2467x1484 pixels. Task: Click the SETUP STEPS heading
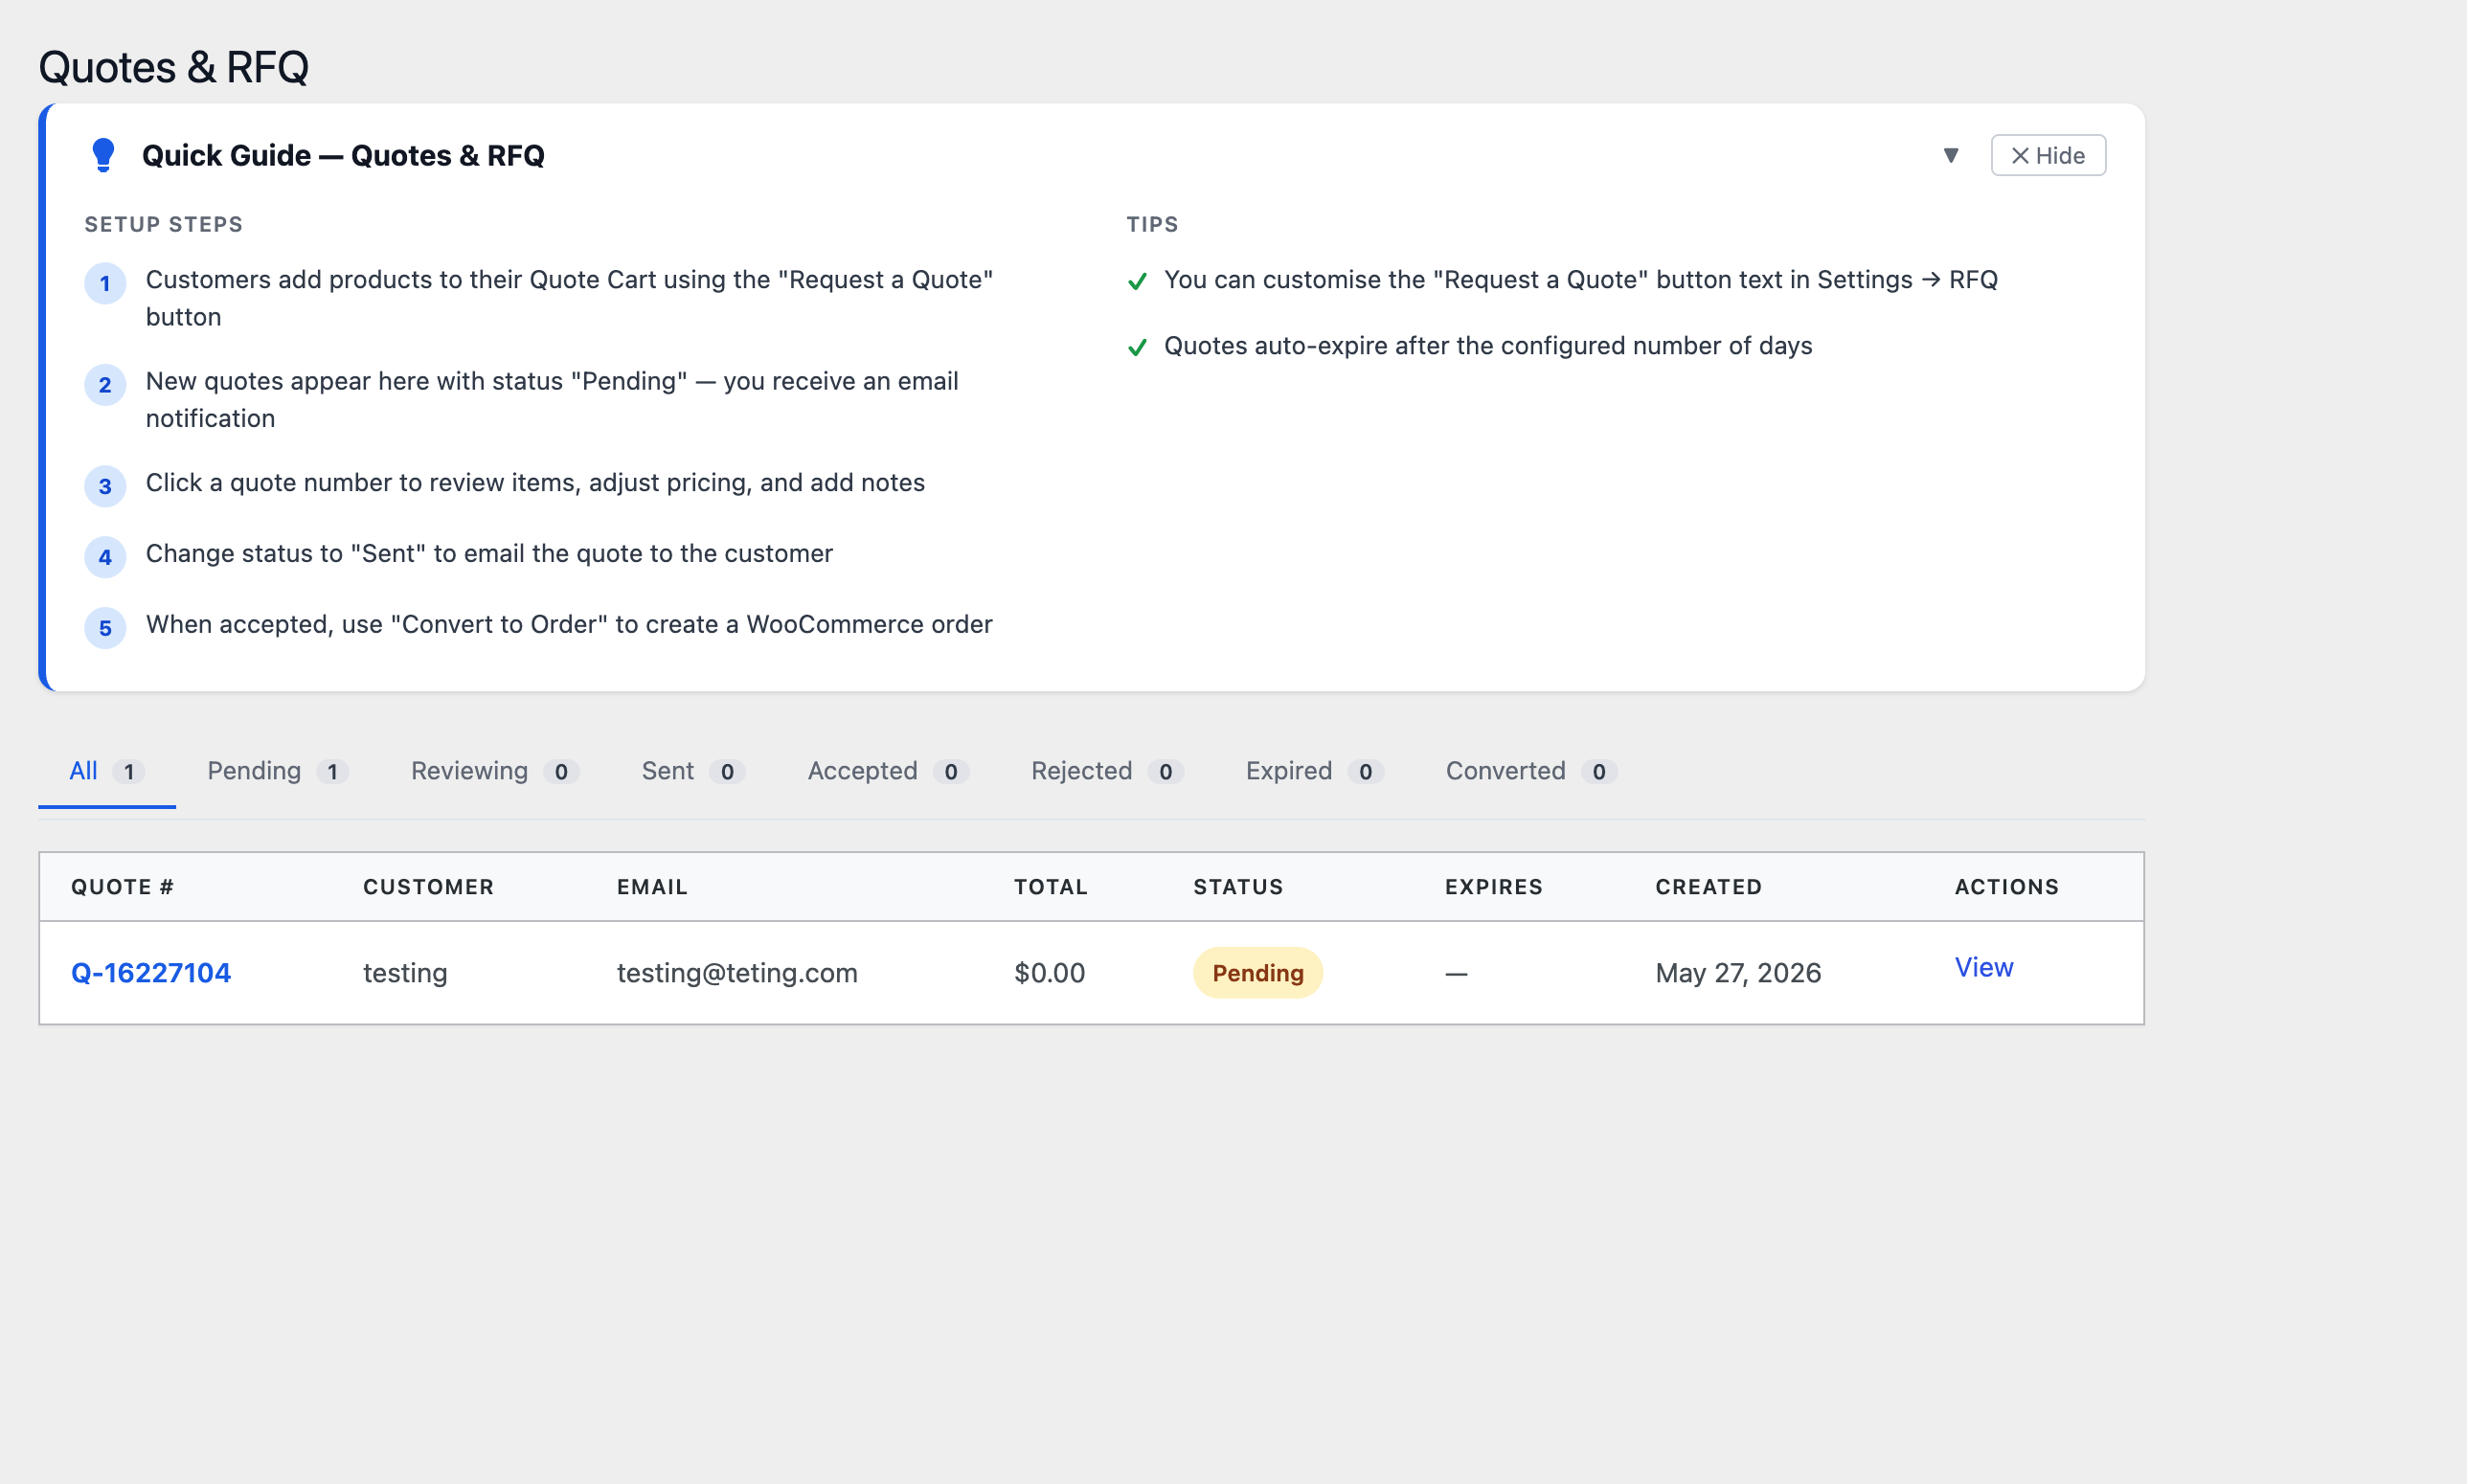(163, 224)
